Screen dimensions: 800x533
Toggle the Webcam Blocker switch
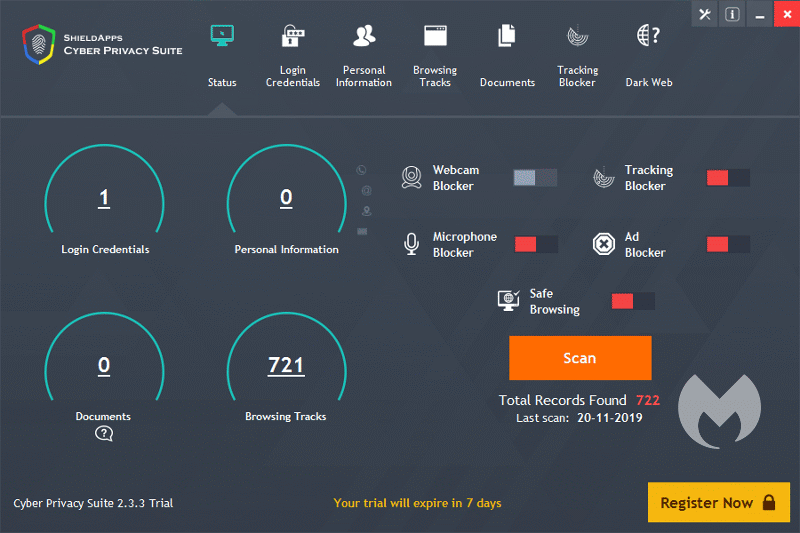click(x=535, y=177)
